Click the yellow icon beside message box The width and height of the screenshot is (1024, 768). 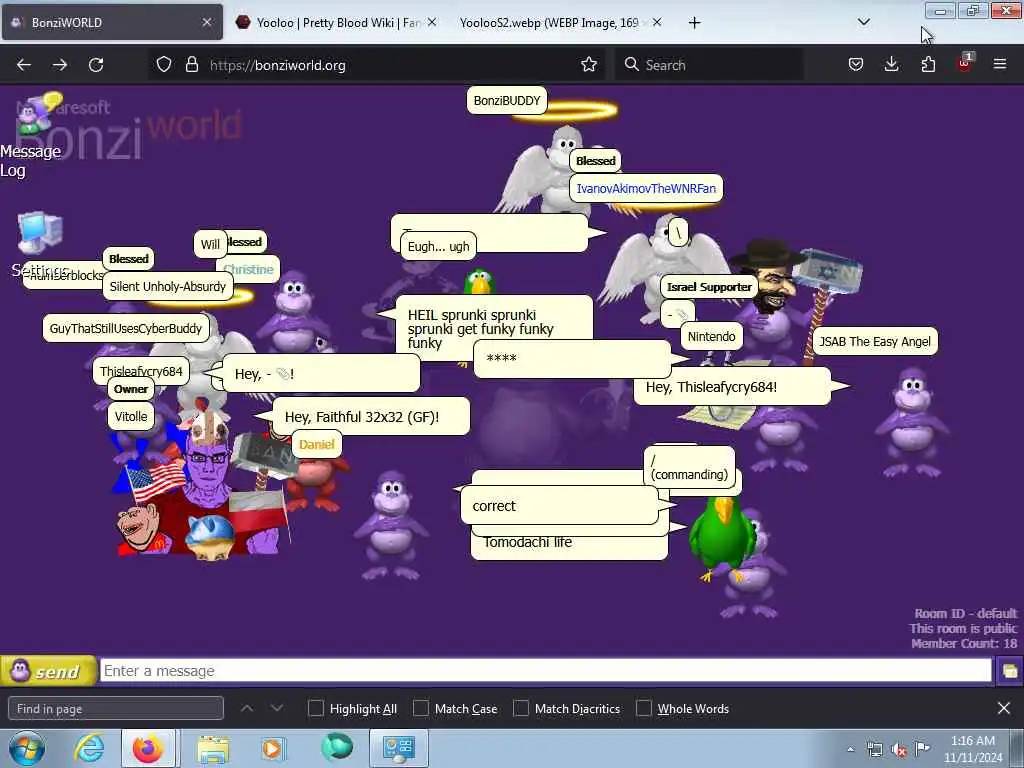click(1009, 671)
